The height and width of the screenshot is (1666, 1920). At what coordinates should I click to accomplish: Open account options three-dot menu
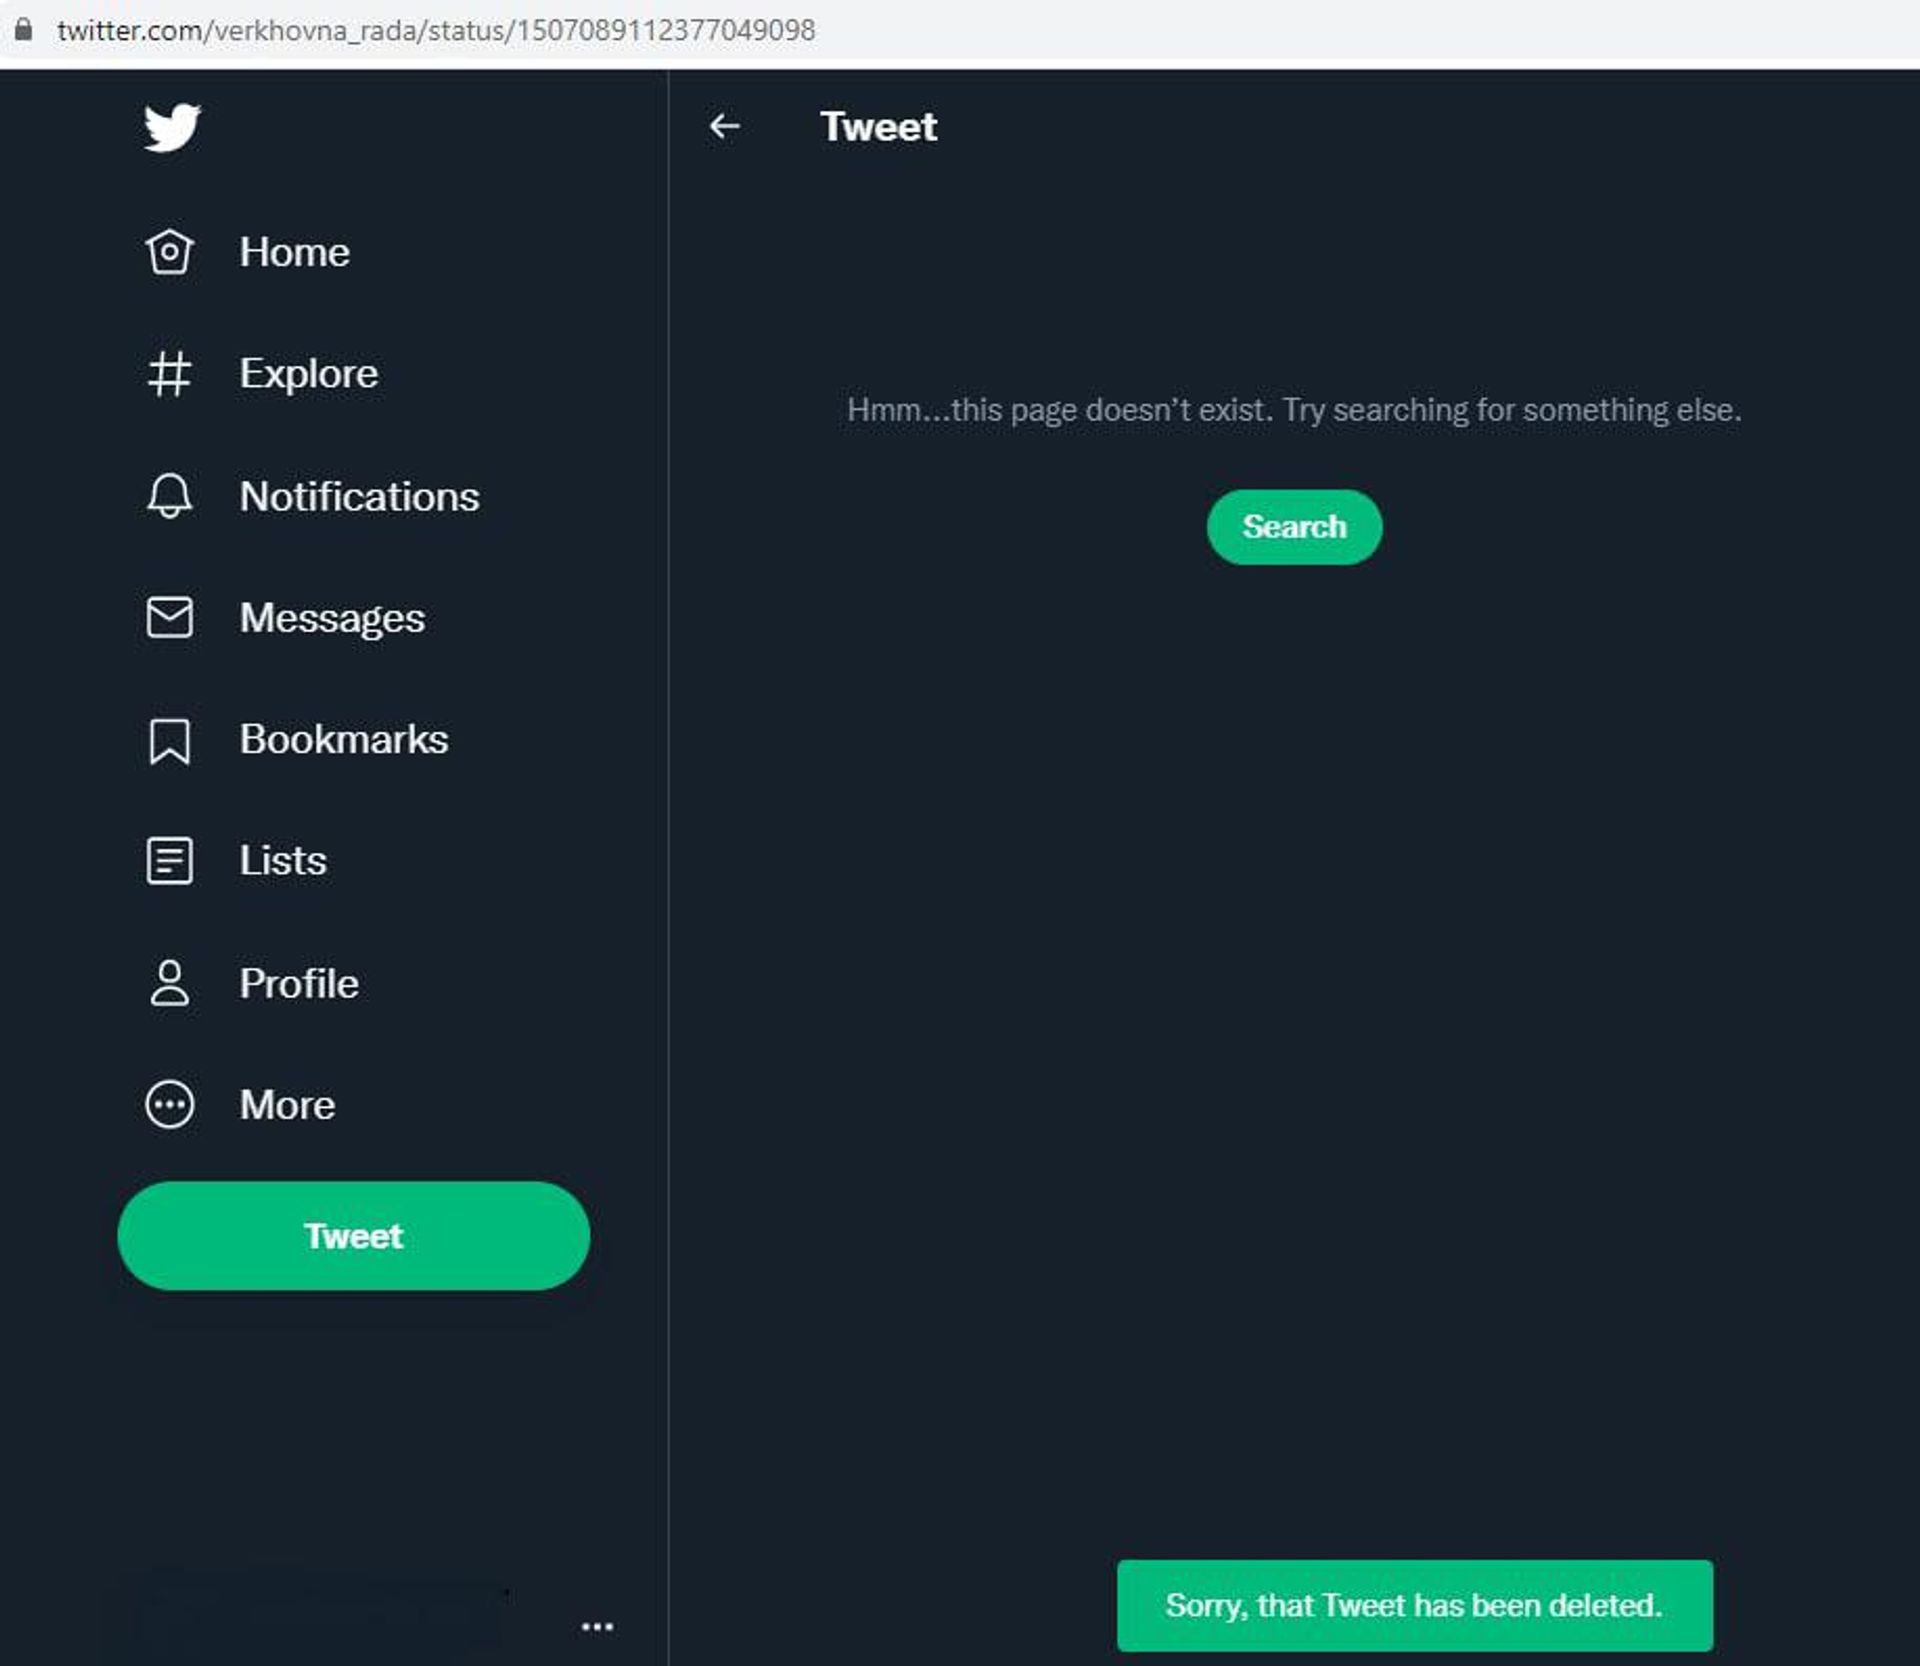tap(597, 1627)
